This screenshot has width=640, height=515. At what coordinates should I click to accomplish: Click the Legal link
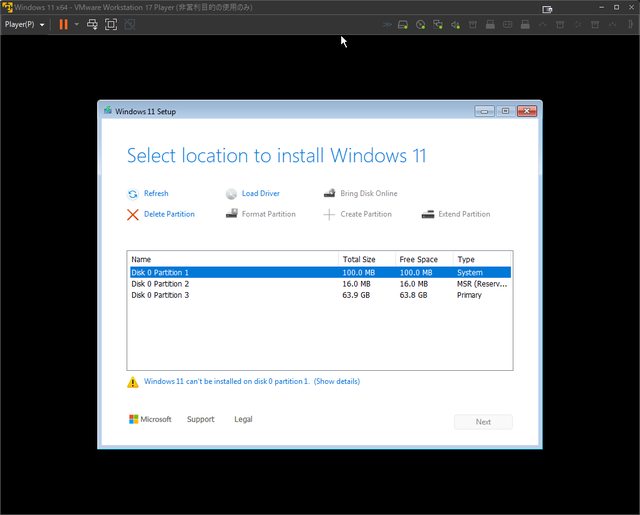click(x=243, y=420)
